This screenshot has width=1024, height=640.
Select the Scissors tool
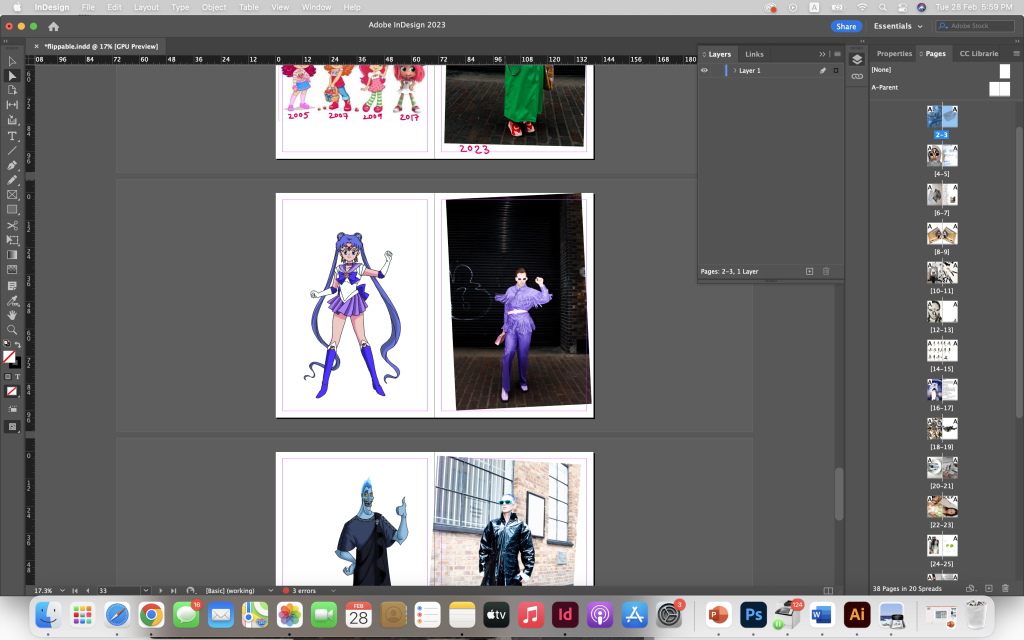(12, 225)
